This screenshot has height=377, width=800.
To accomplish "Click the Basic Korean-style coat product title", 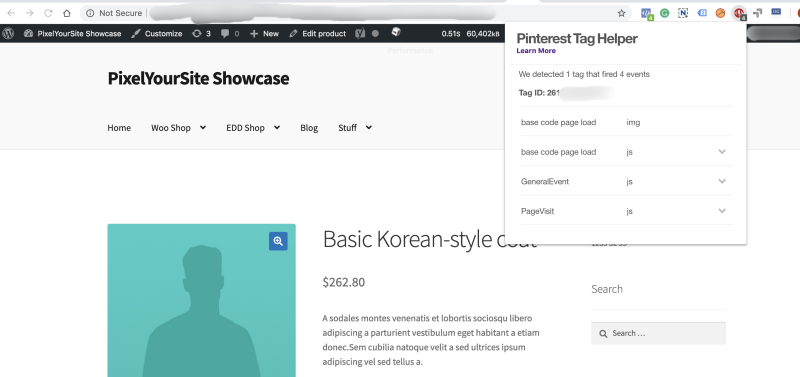I will 430,239.
